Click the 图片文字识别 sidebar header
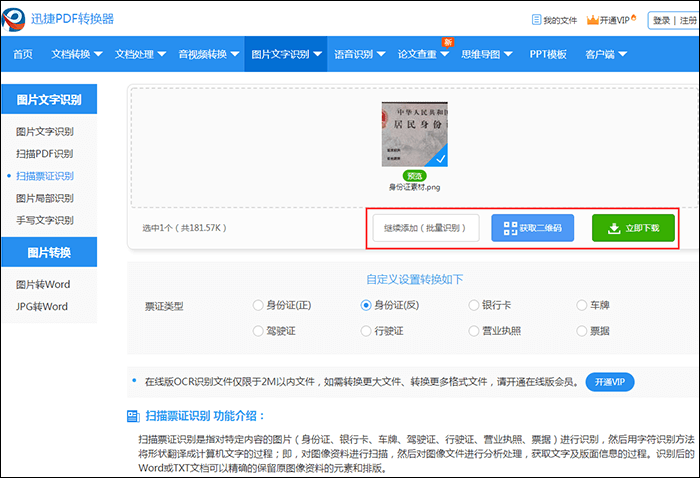700x478 pixels. 49,100
